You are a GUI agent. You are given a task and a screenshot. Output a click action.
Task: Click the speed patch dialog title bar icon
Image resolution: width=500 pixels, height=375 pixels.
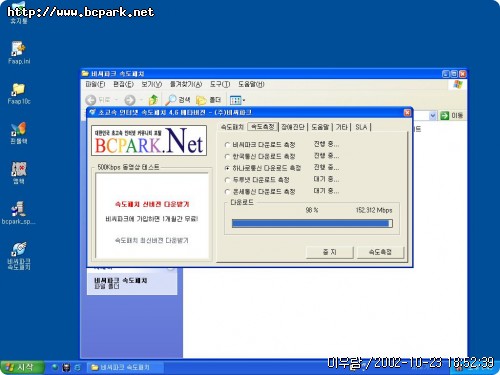(92, 112)
